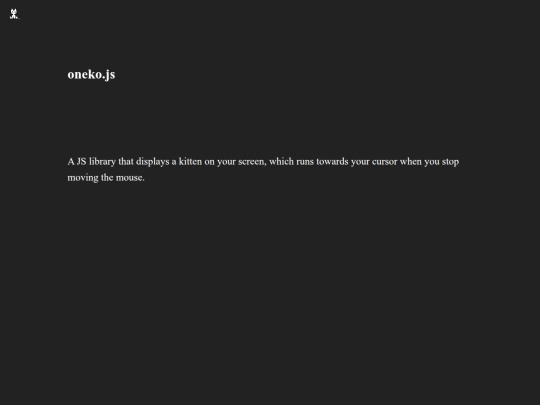Click the word "that" in the description
This screenshot has height=405, width=540.
126,162
